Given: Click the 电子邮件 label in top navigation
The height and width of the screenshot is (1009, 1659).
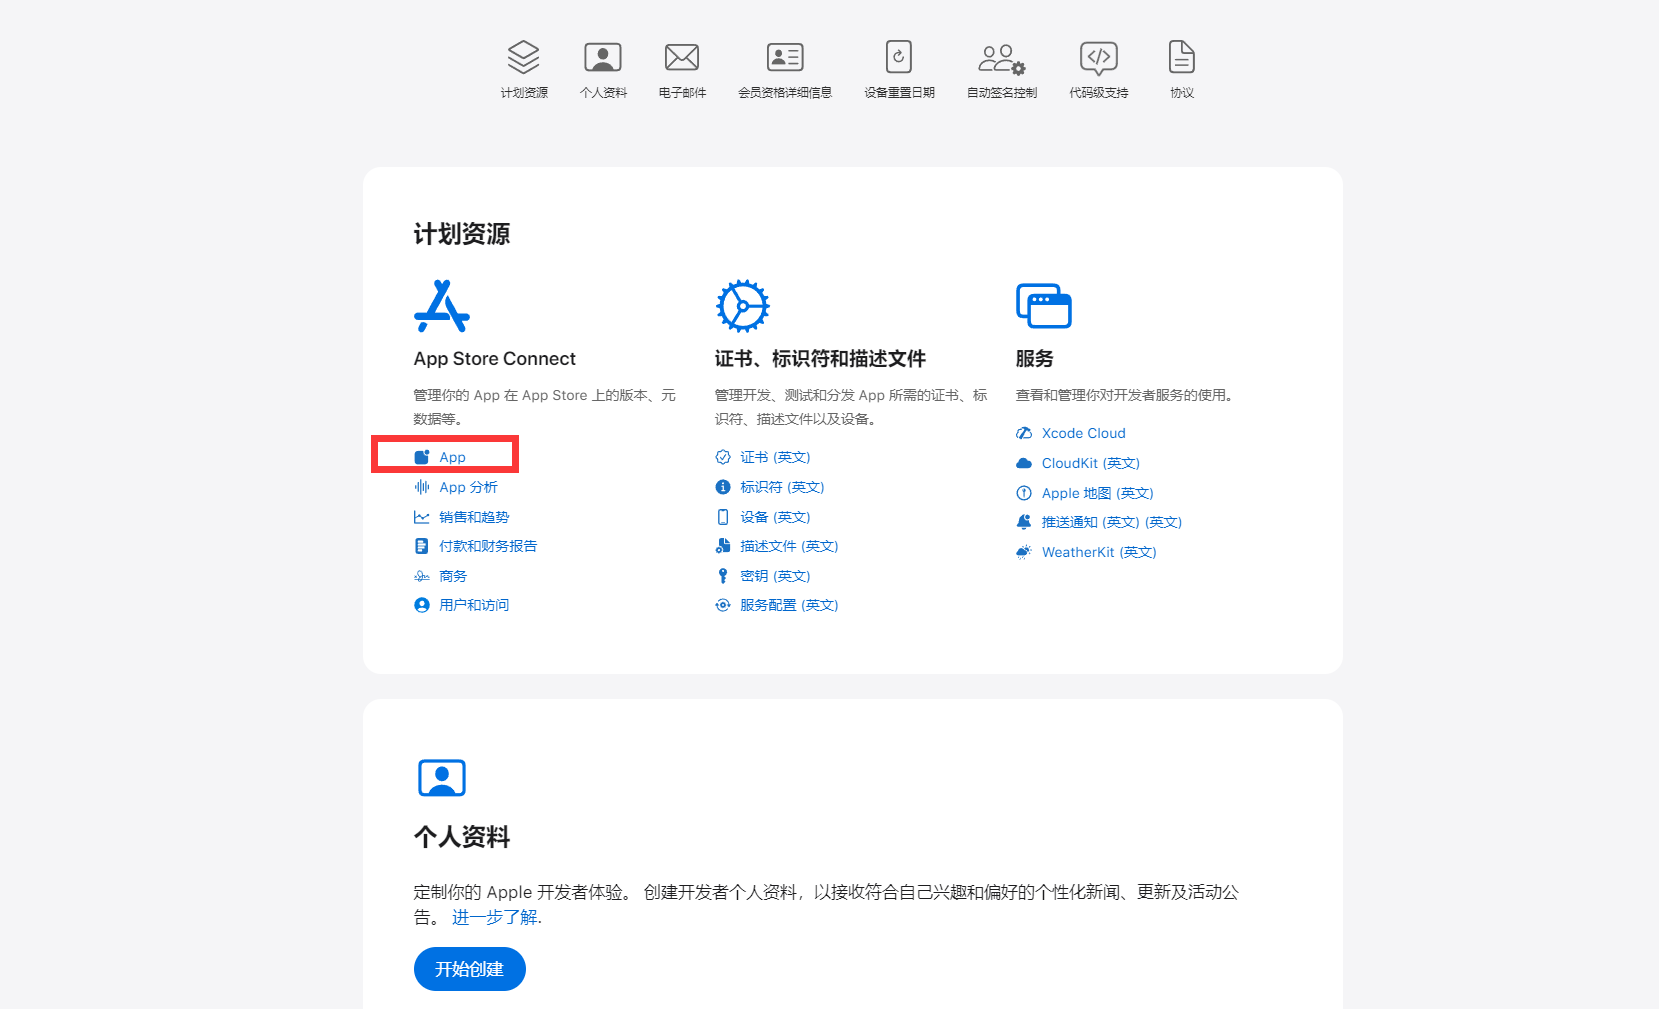Looking at the screenshot, I should [682, 93].
